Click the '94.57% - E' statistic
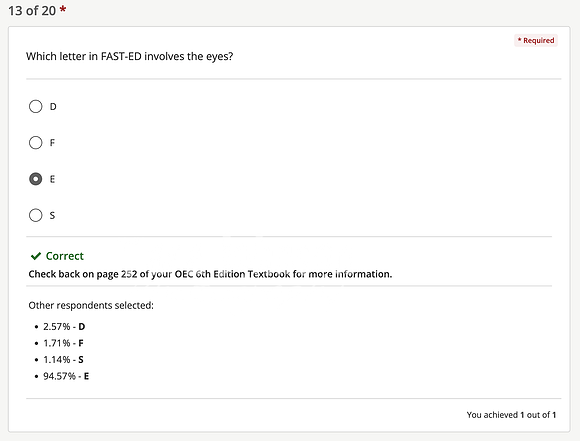The height and width of the screenshot is (441, 580). pos(66,376)
